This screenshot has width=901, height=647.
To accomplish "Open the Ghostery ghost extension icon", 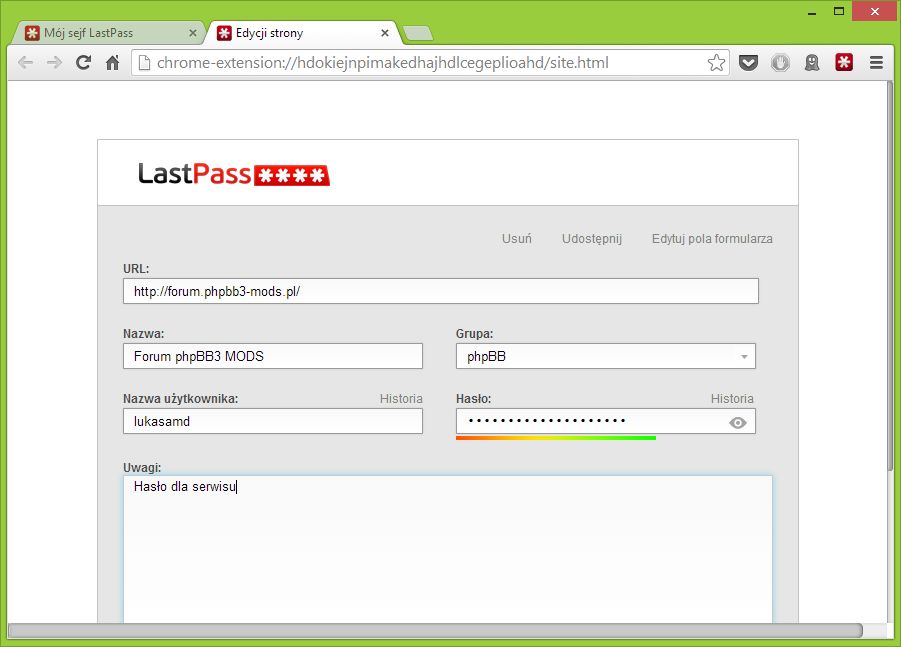I will tap(812, 63).
